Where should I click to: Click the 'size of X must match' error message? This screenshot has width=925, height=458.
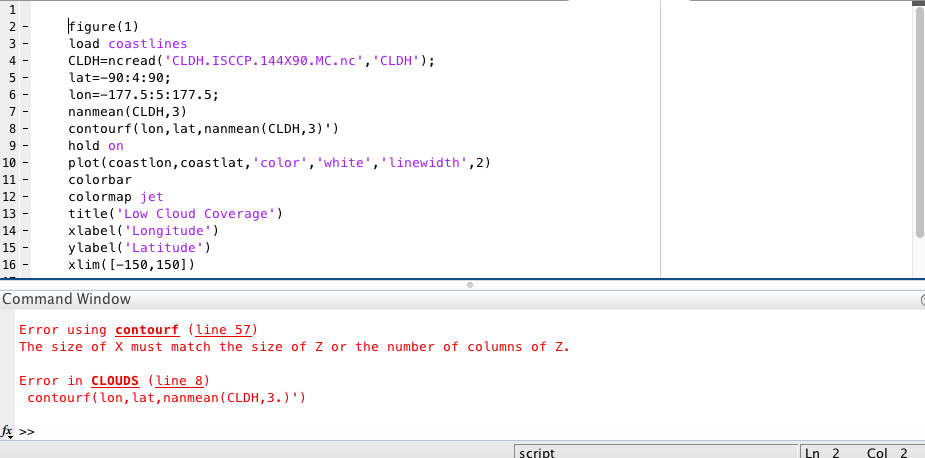click(x=294, y=347)
